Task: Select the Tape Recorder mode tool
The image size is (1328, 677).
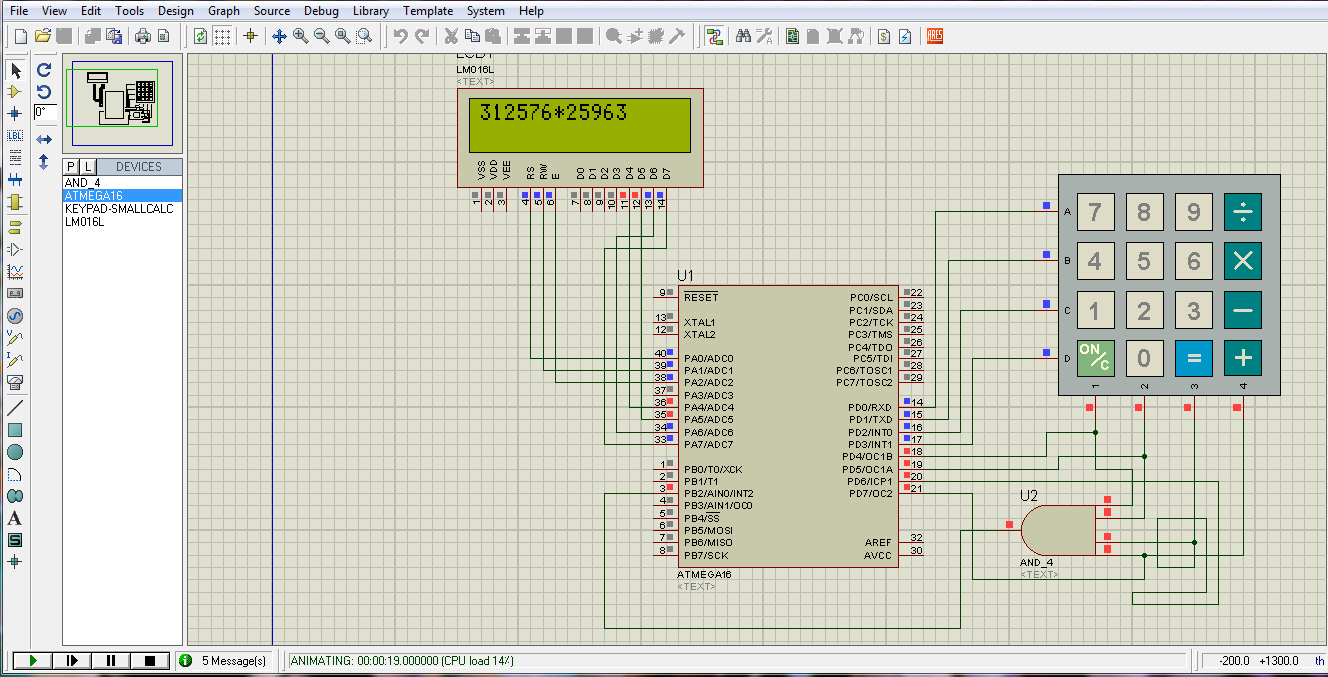Action: pos(15,293)
